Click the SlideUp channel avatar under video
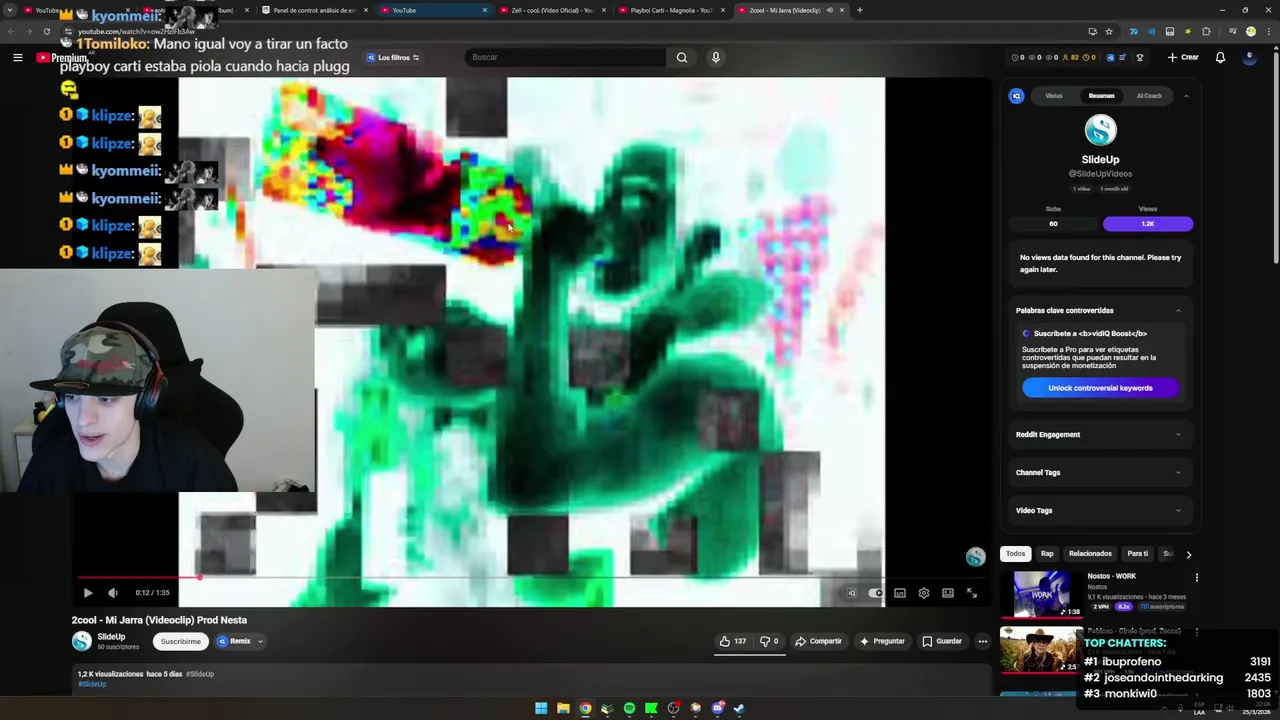This screenshot has width=1280, height=720. [82, 641]
